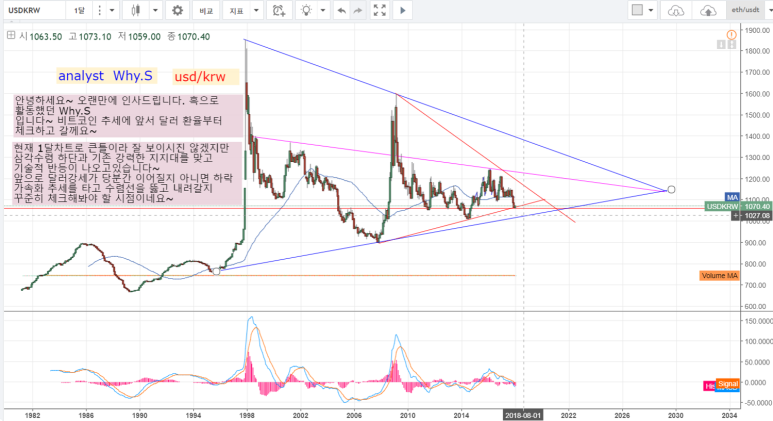Click the trendline start circle handle near 1996
Viewport: 773px width, 421px height.
pos(216,271)
